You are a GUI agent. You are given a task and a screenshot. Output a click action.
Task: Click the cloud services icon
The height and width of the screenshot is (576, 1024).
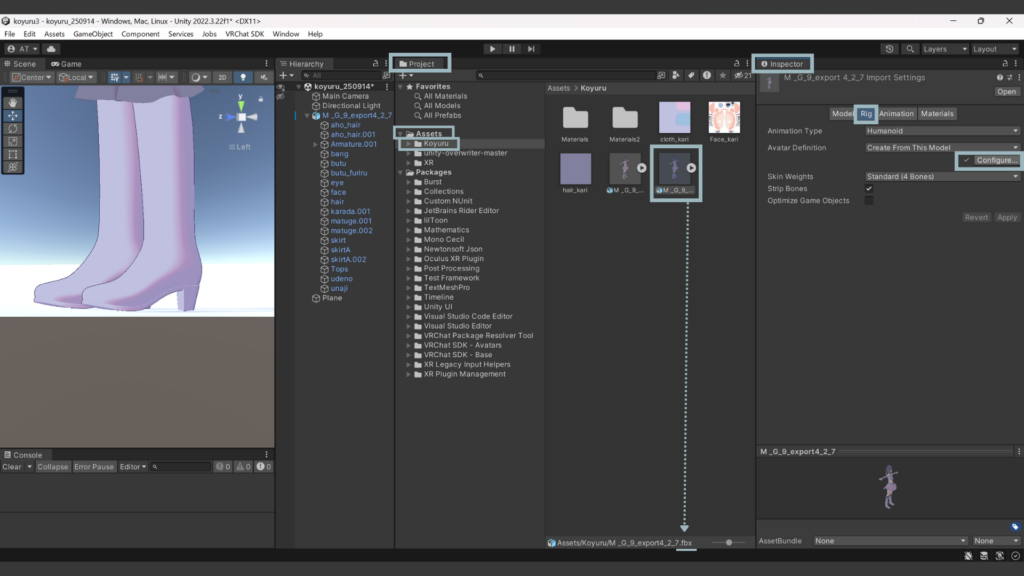(x=51, y=49)
